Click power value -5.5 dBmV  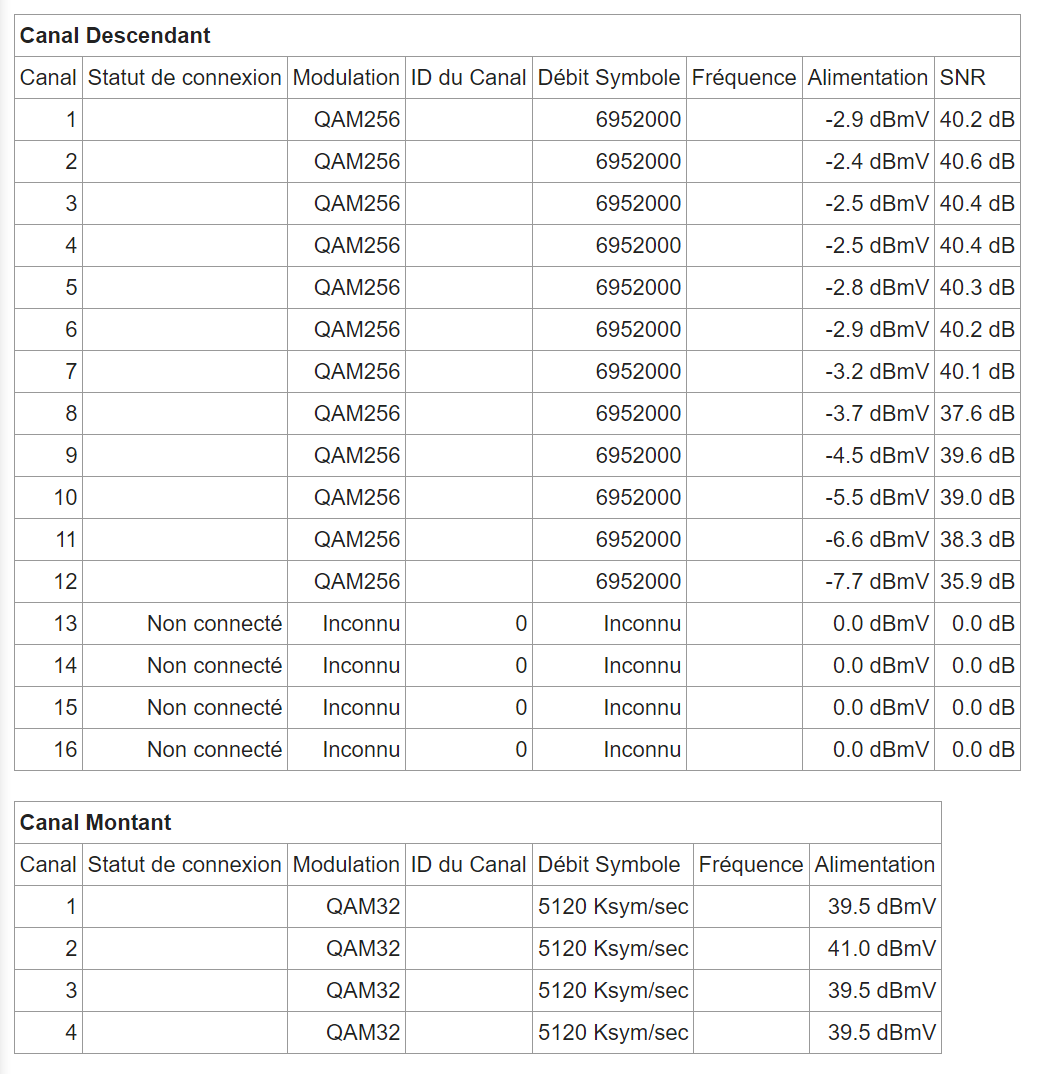(877, 497)
